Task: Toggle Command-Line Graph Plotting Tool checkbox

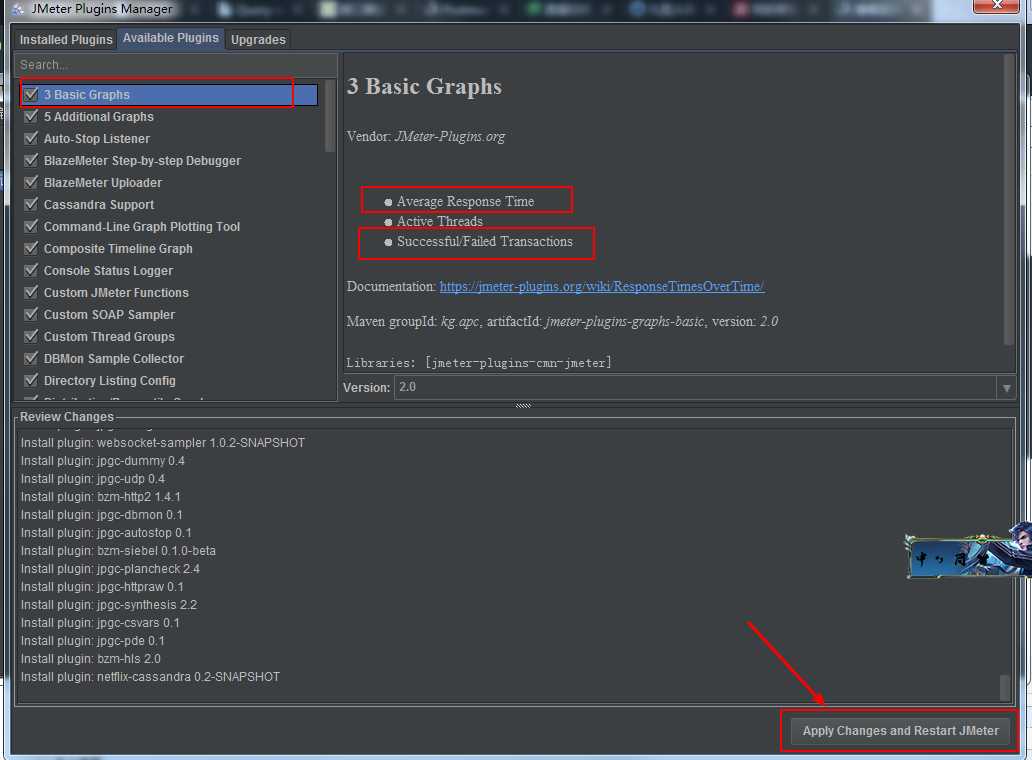Action: pyautogui.click(x=31, y=226)
